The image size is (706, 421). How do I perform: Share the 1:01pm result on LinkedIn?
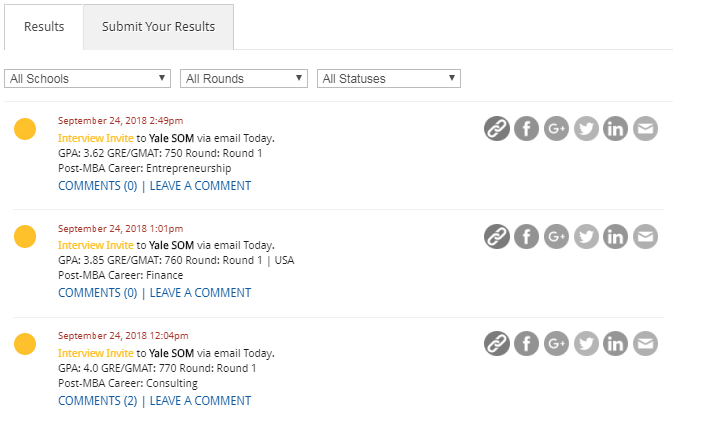coord(616,236)
